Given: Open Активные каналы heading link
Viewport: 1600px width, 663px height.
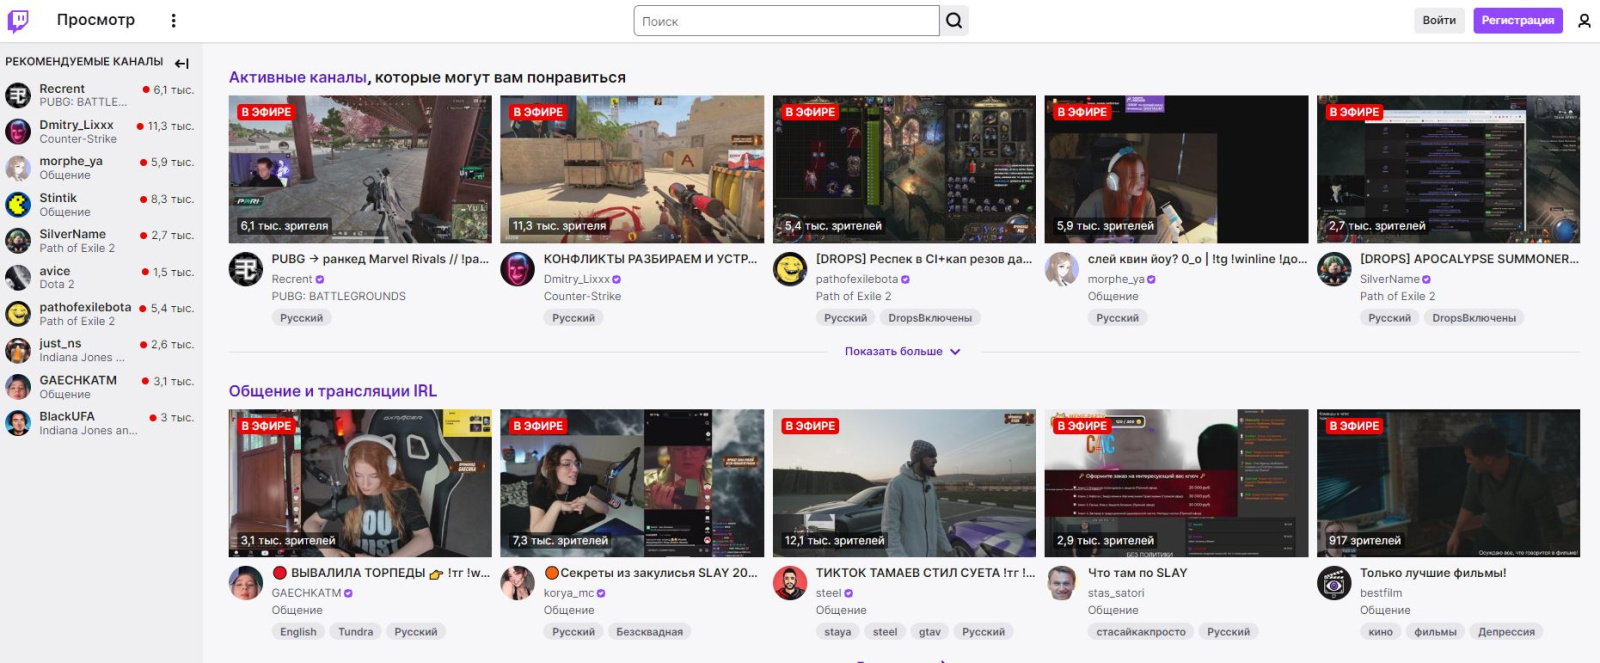Looking at the screenshot, I should 298,78.
